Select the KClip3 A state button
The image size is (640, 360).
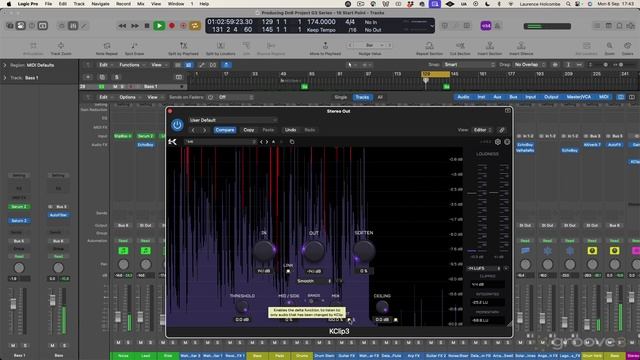273,142
